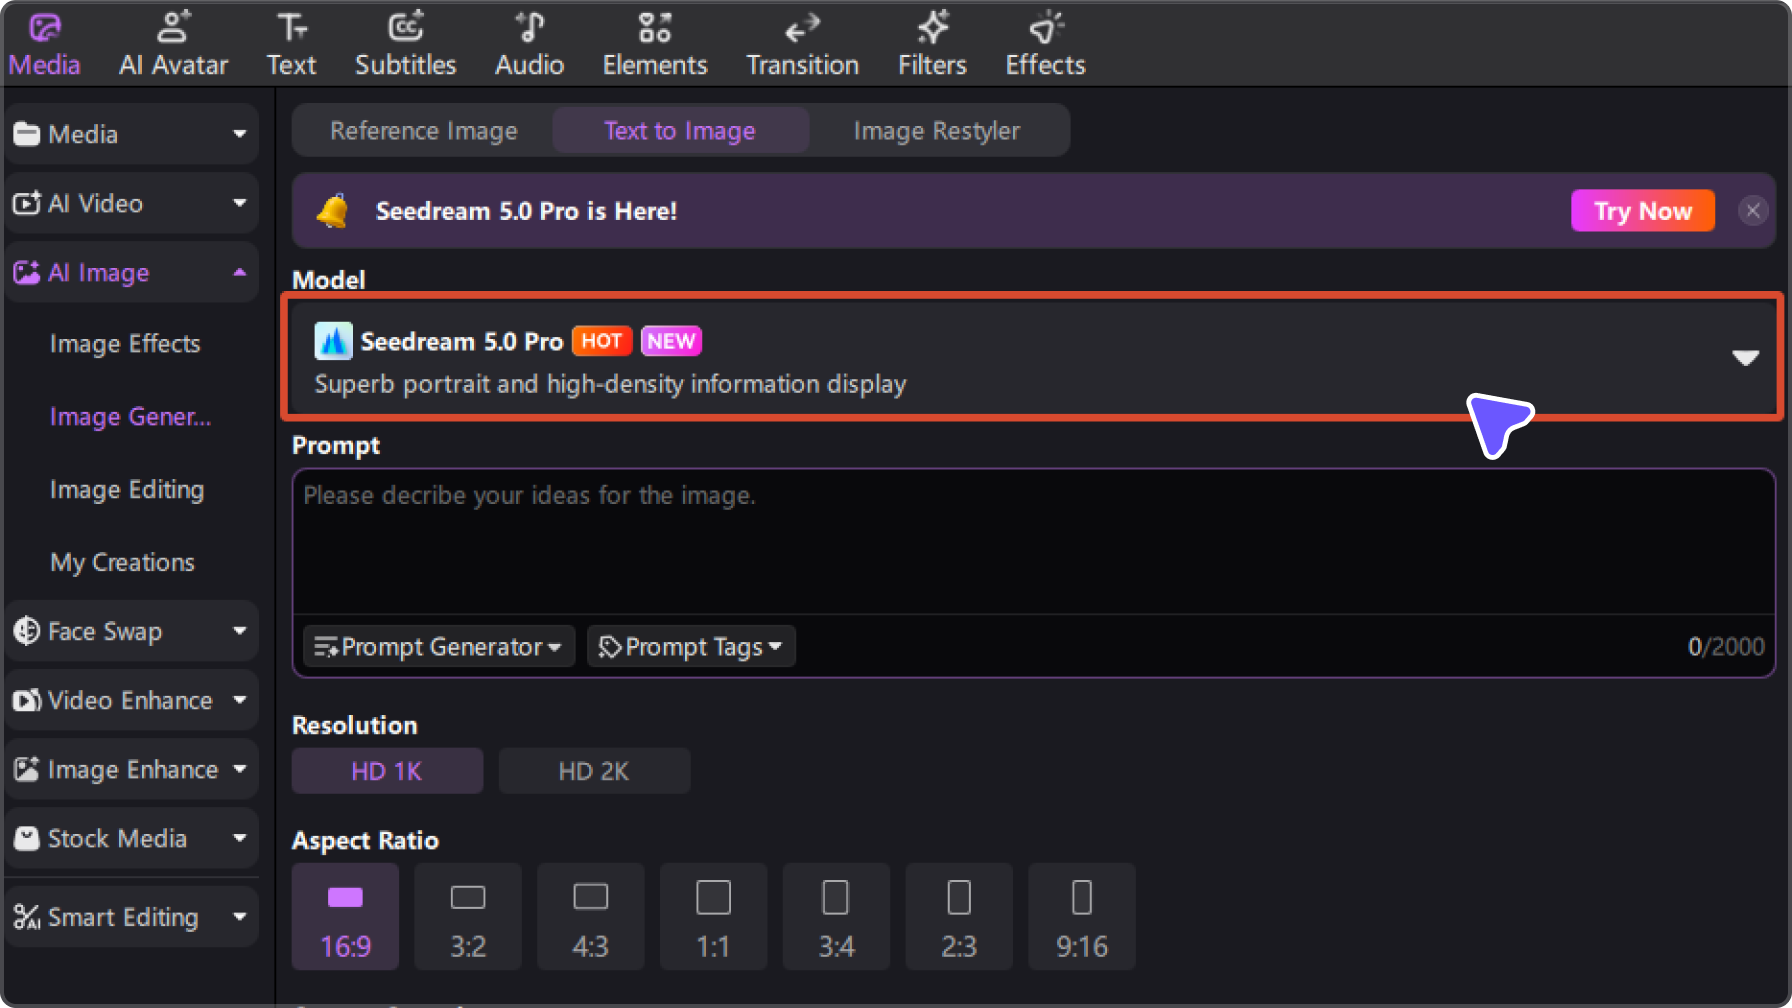Dismiss the Seedream 5.0 Pro banner
Image resolution: width=1792 pixels, height=1008 pixels.
(x=1752, y=211)
